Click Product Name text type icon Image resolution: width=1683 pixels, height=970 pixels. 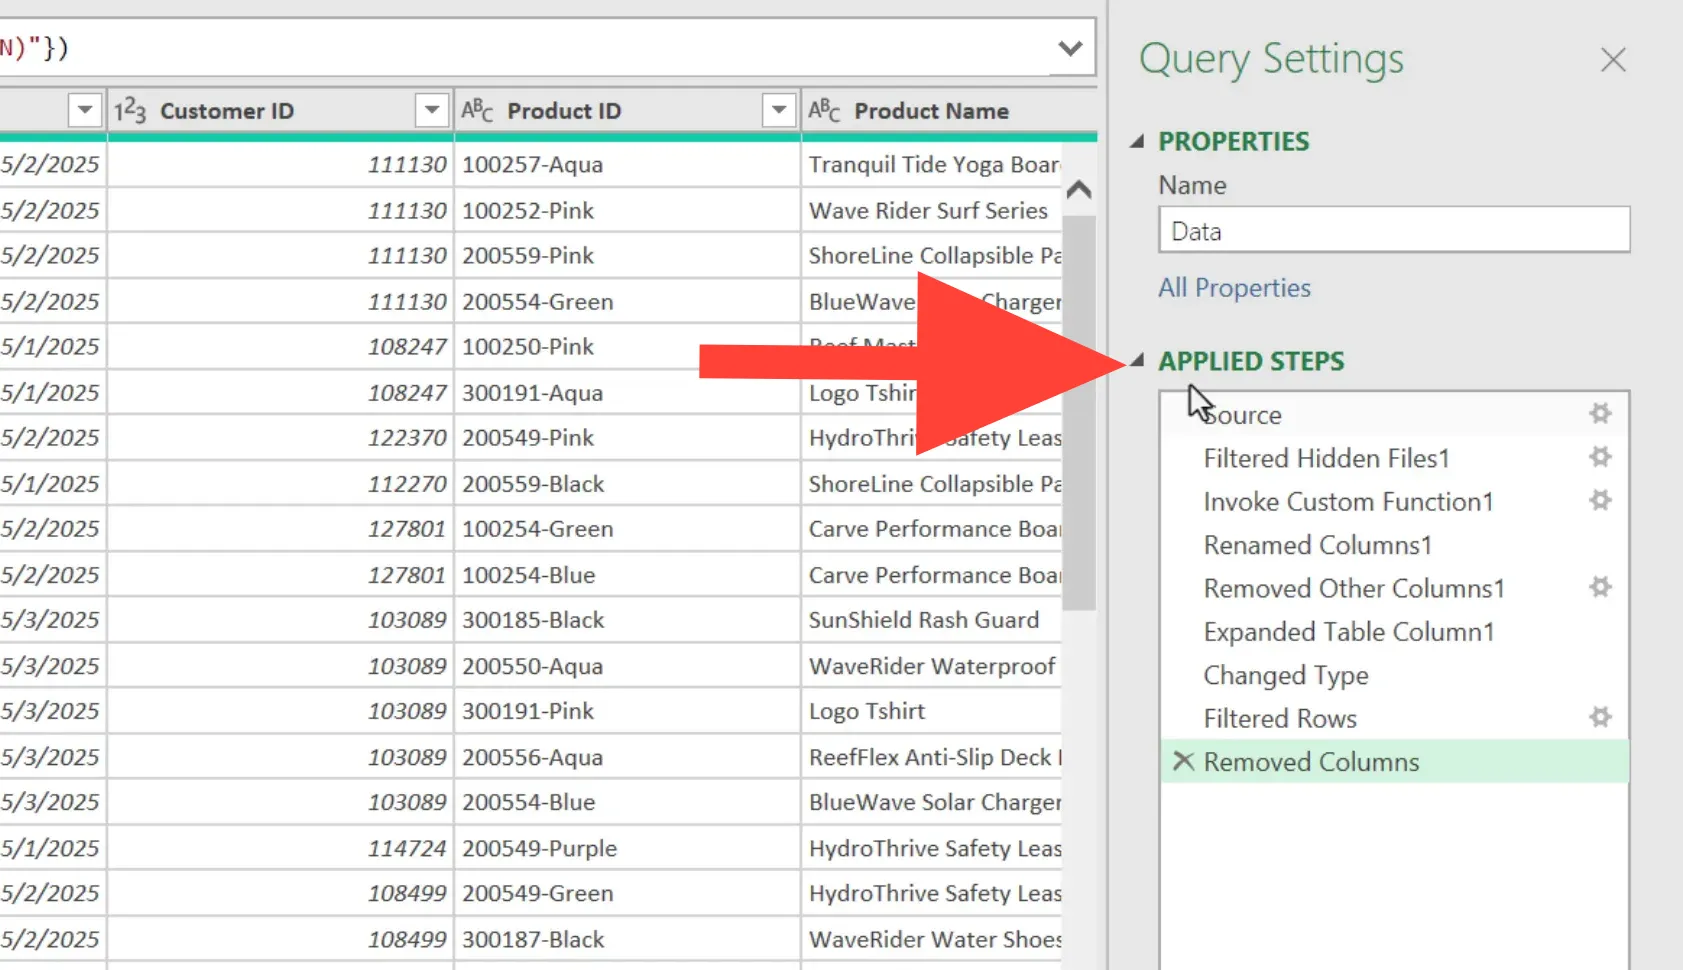coord(824,110)
